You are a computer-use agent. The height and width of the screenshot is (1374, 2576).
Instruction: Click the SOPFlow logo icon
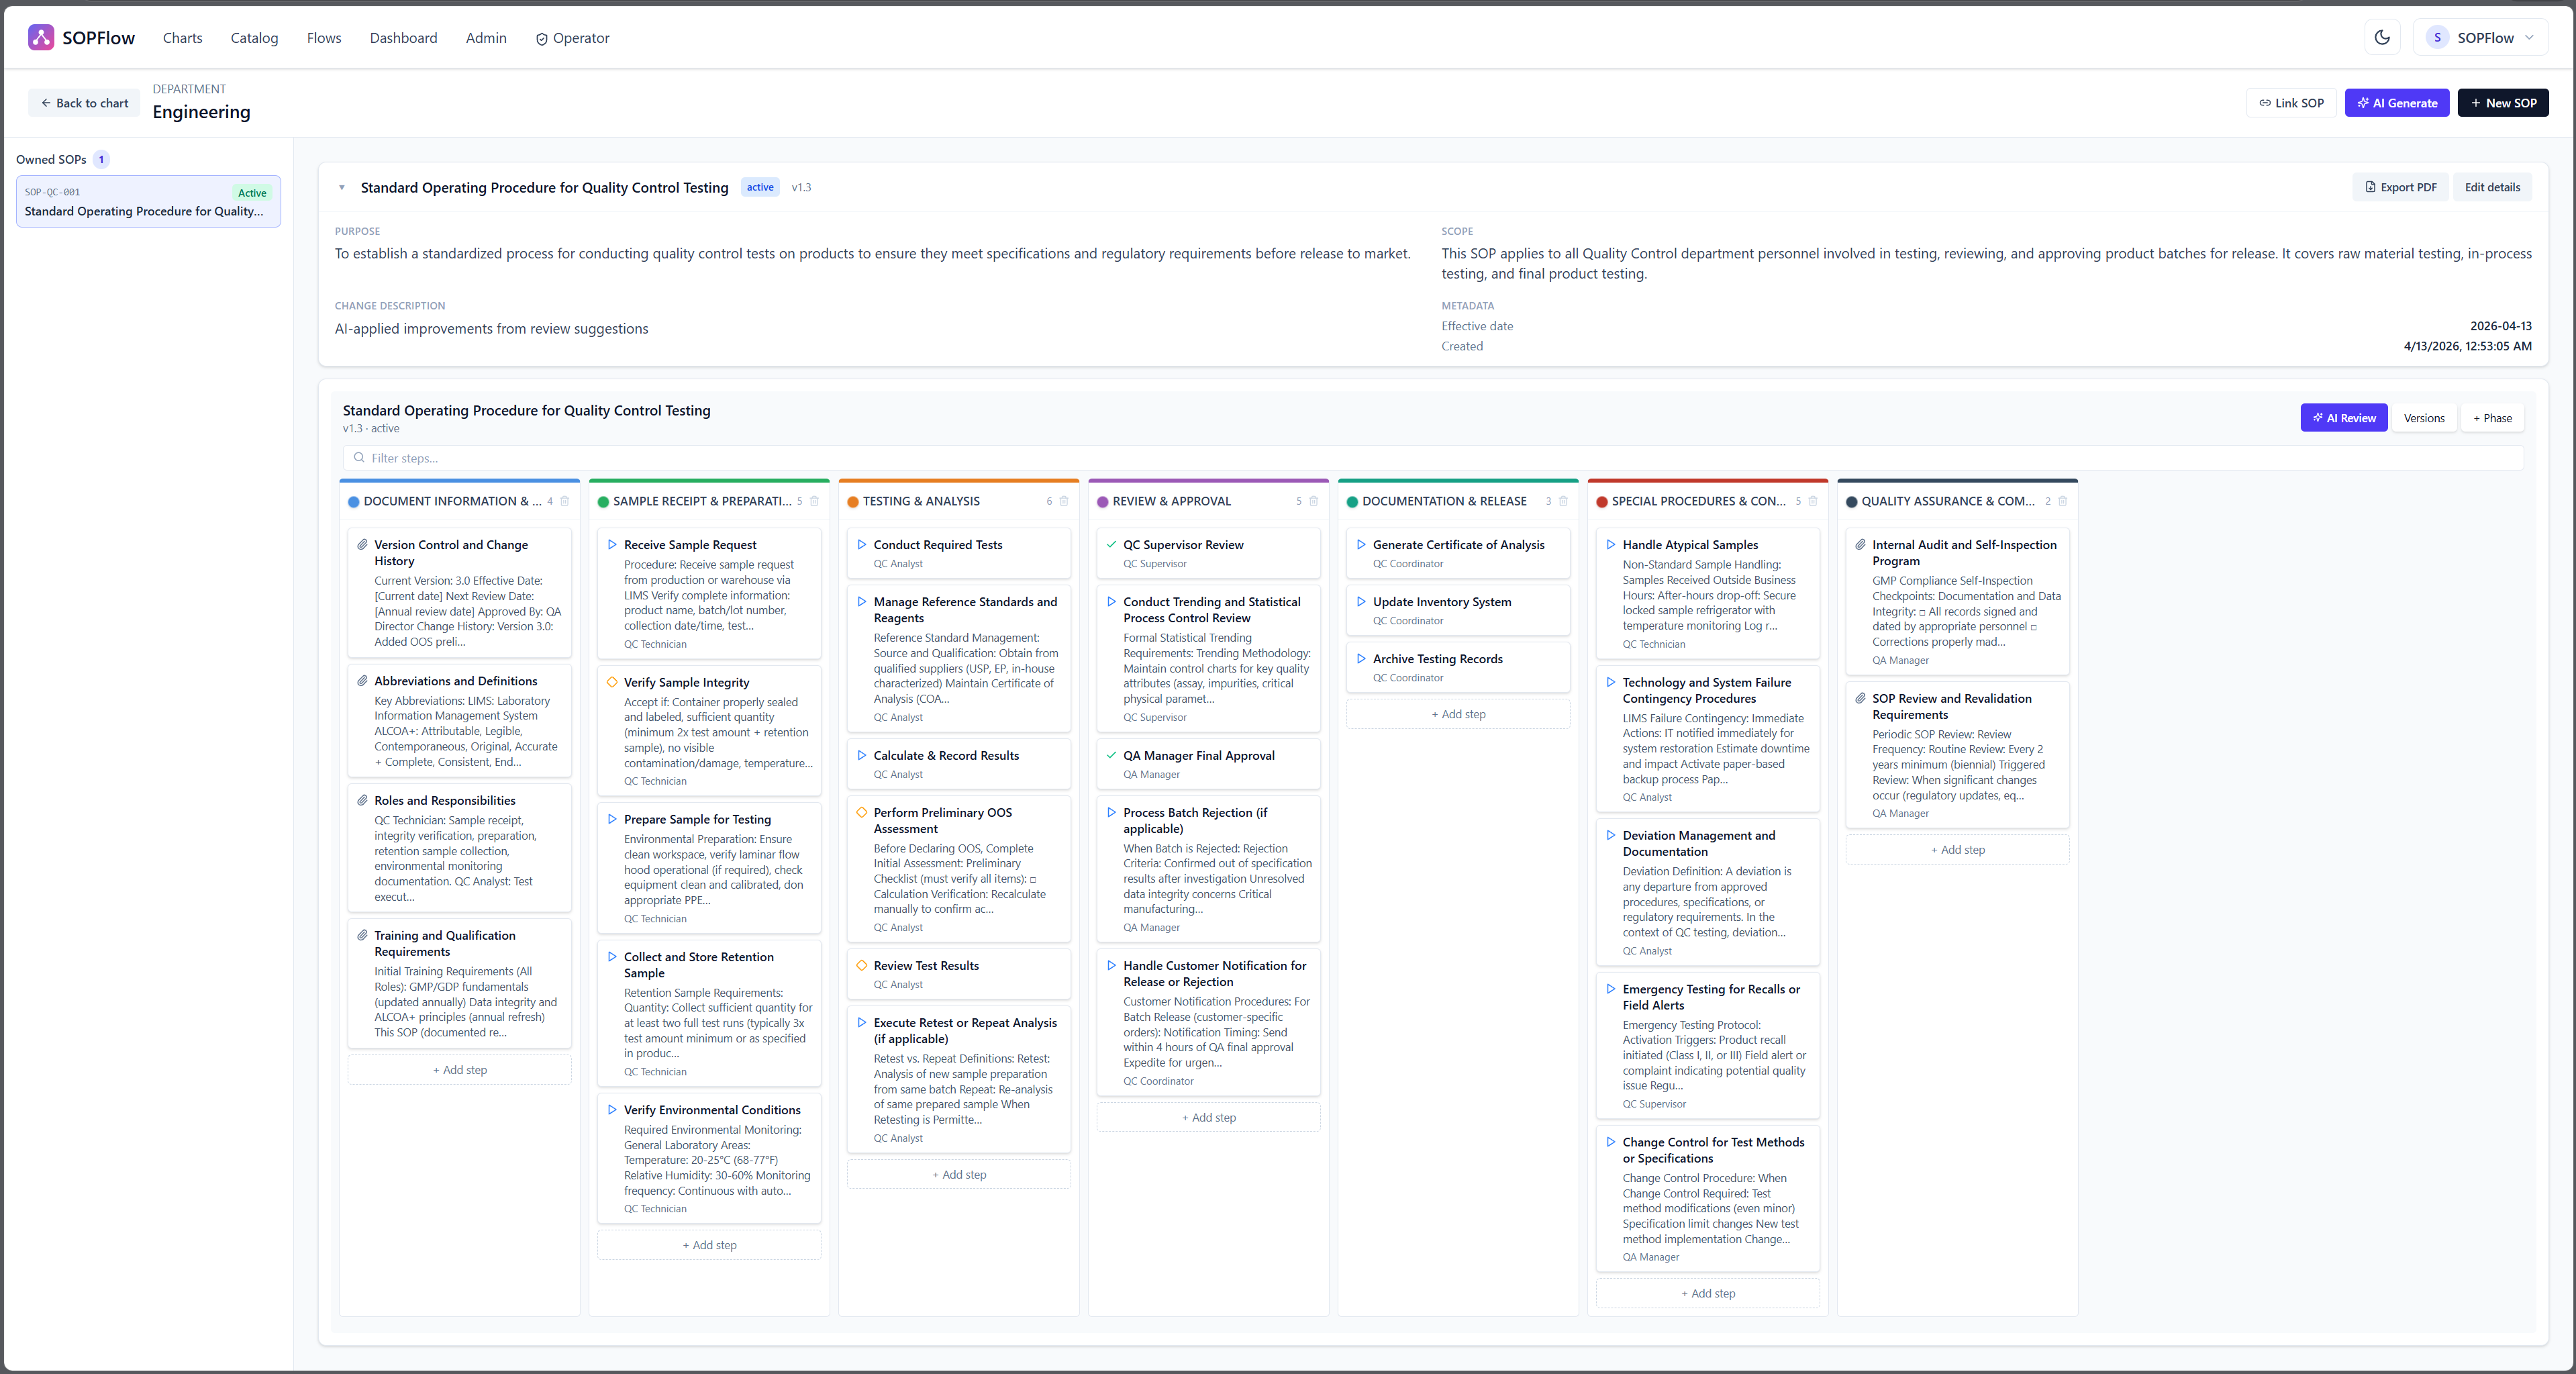41,38
